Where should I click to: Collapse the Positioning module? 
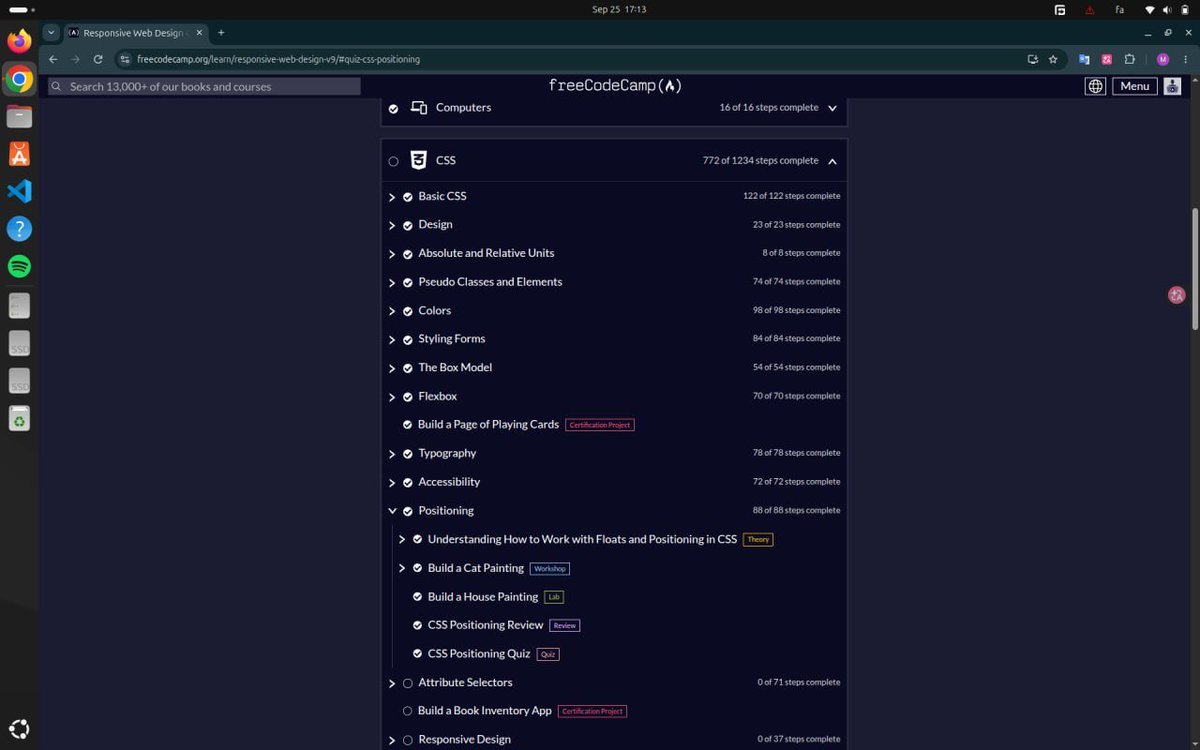click(392, 511)
